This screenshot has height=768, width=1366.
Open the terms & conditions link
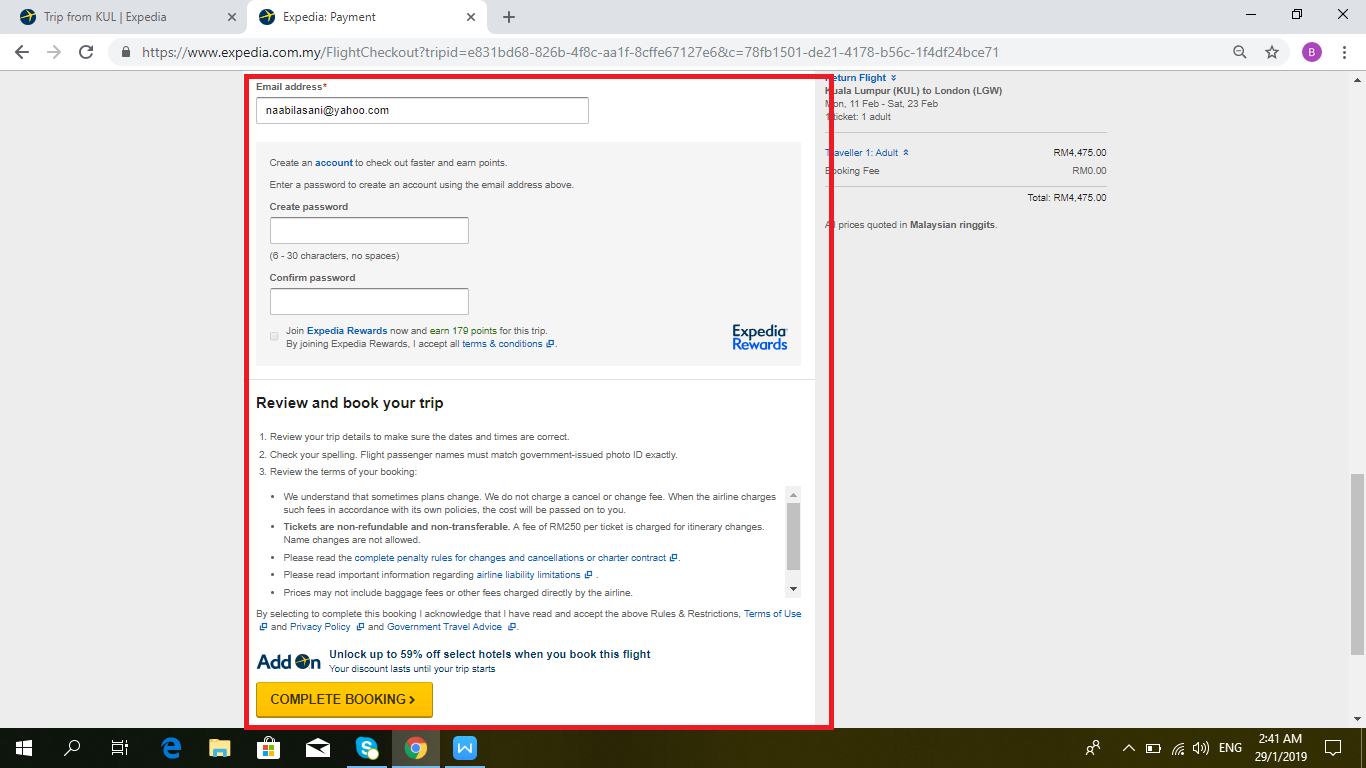pos(502,343)
